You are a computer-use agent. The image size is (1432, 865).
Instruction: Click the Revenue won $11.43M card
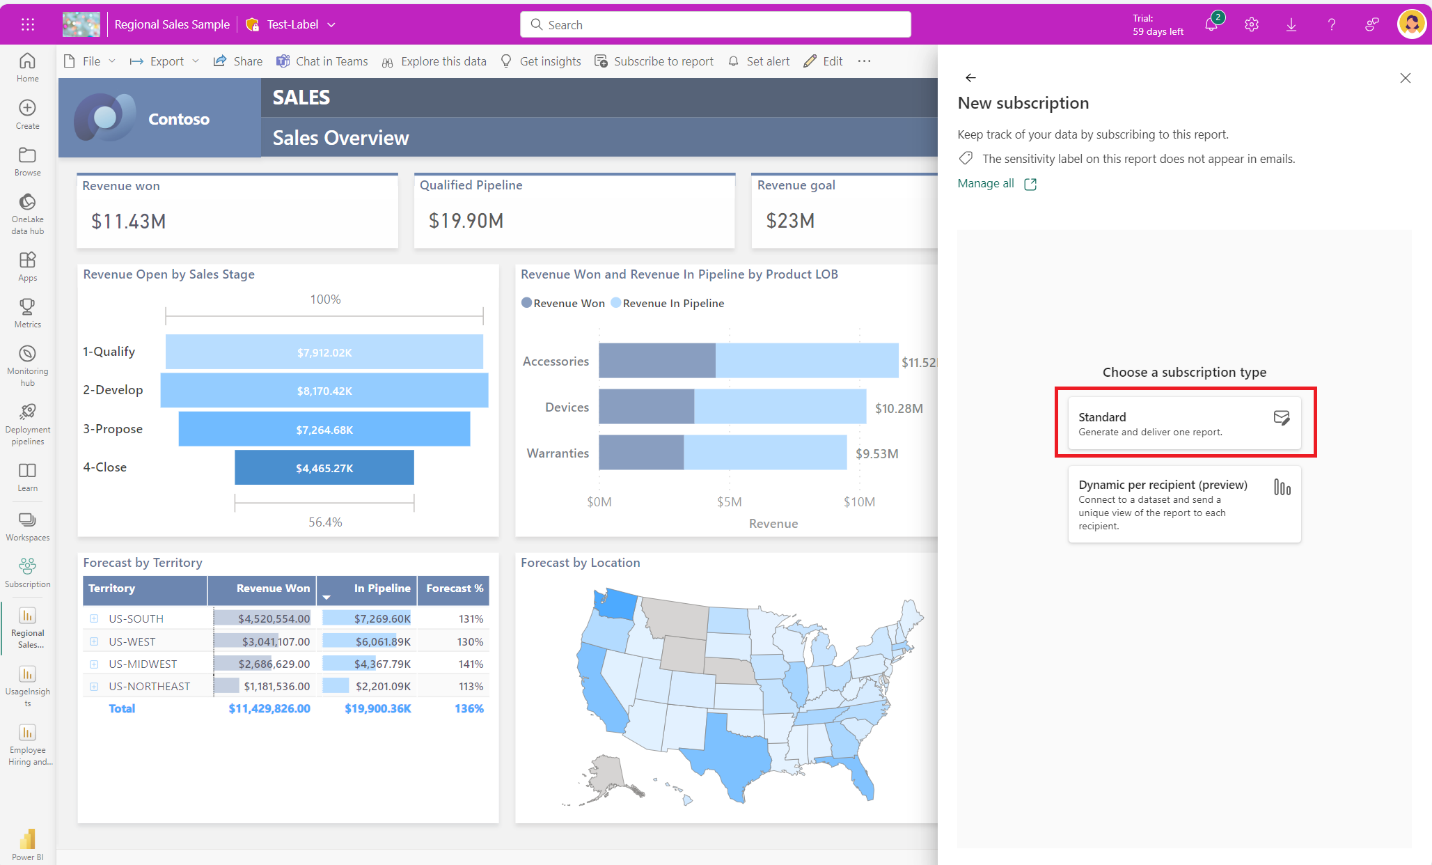click(x=238, y=210)
